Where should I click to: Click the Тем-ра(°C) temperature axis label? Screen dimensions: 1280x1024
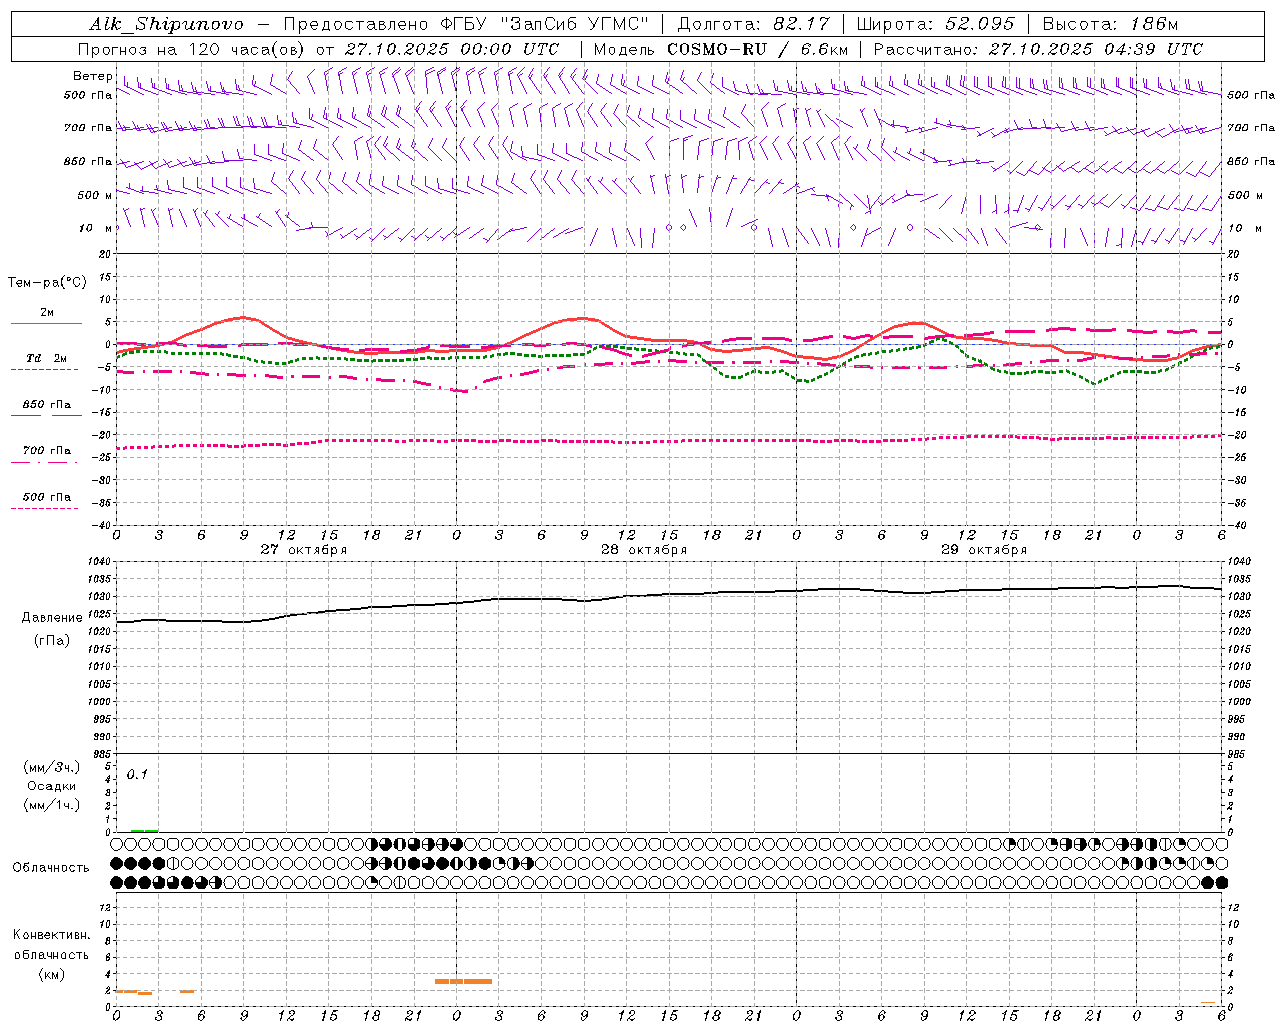[x=47, y=283]
